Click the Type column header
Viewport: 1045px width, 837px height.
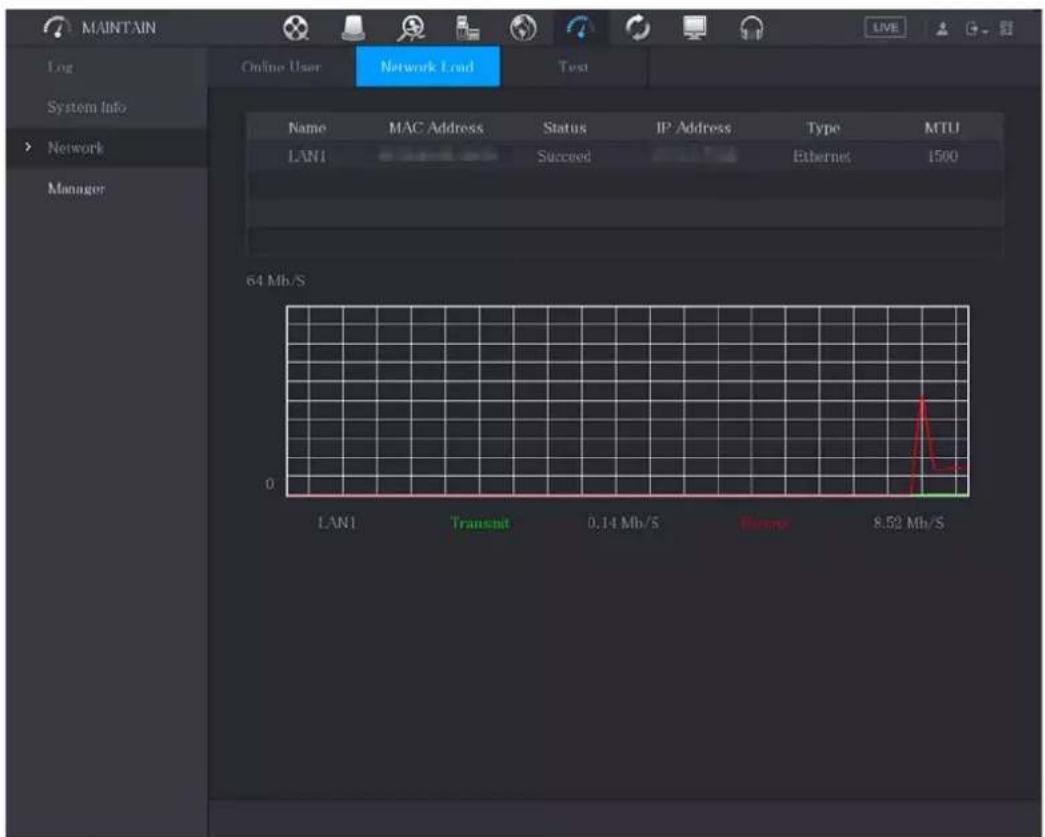coord(823,127)
